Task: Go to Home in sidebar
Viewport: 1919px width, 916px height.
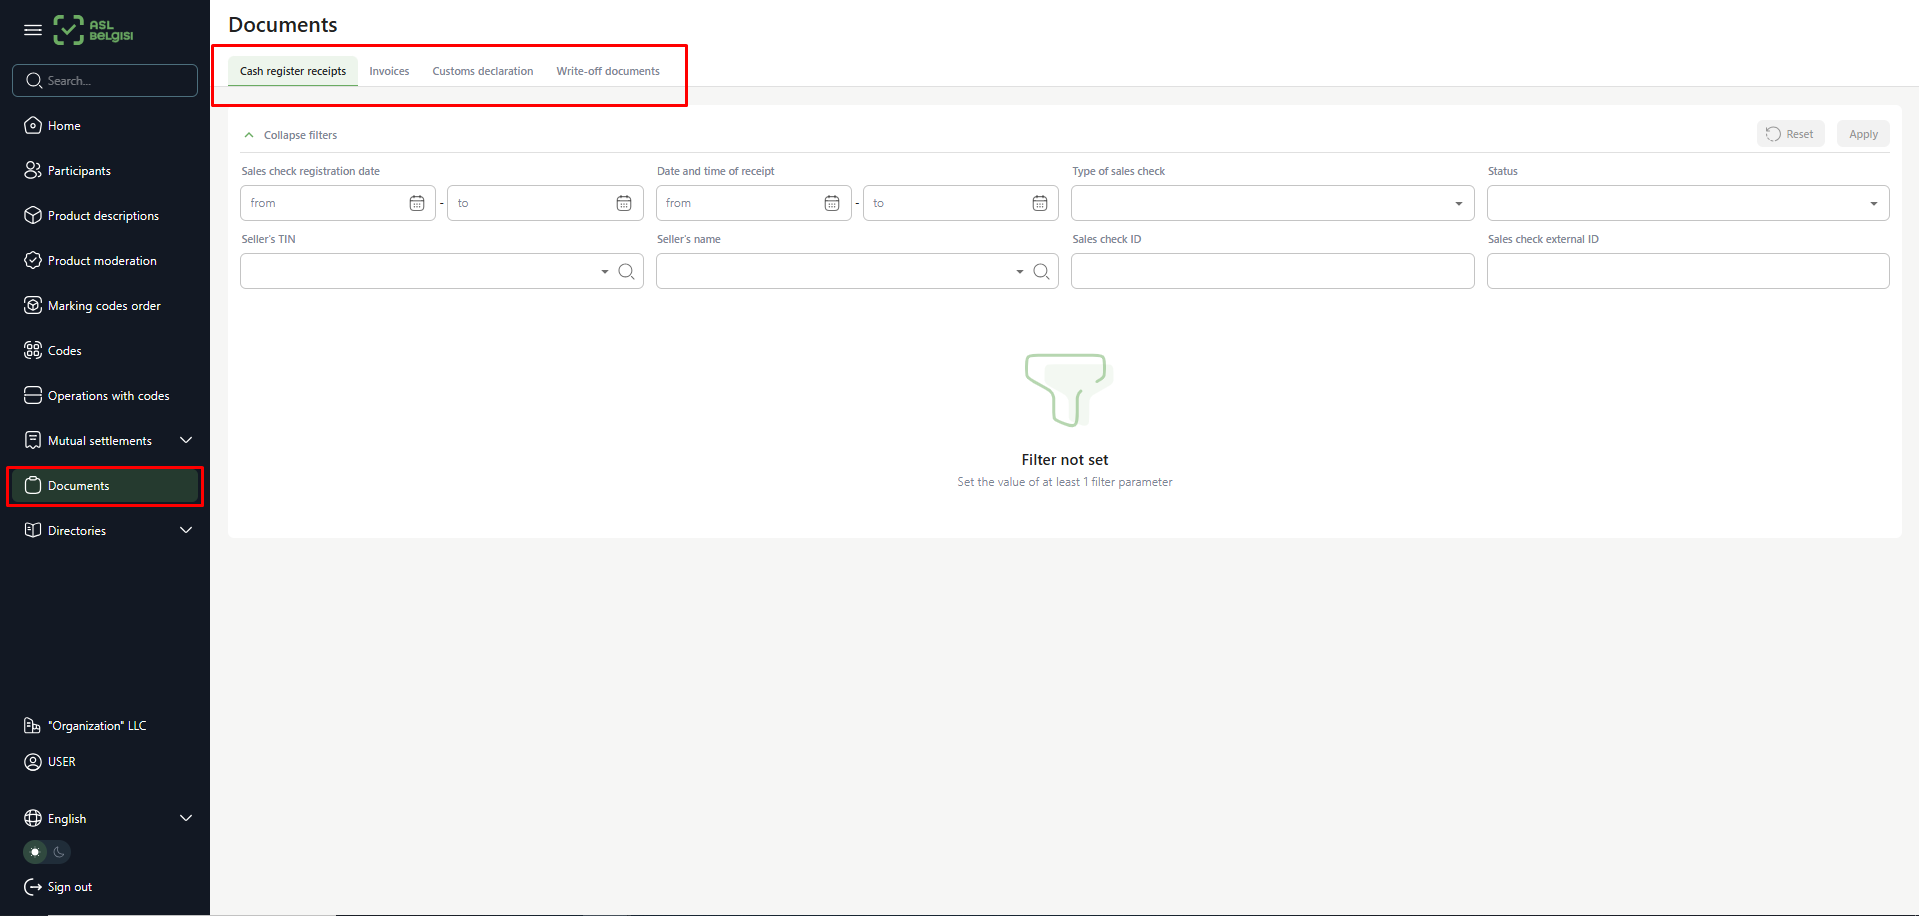Action: point(64,126)
